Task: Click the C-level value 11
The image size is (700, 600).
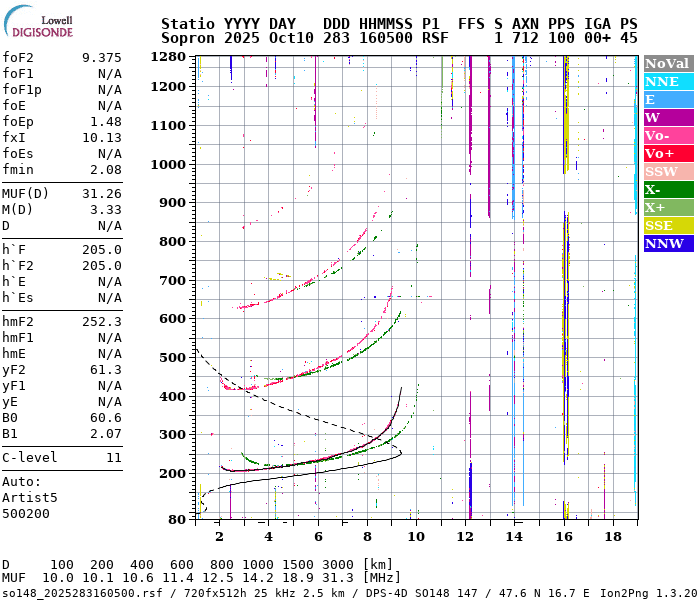Action: click(x=113, y=457)
